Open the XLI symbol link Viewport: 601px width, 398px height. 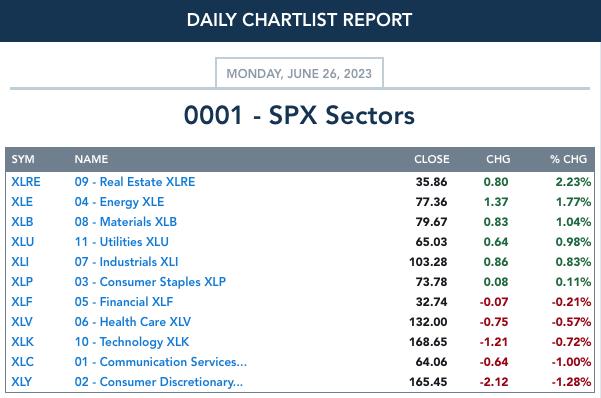click(20, 261)
